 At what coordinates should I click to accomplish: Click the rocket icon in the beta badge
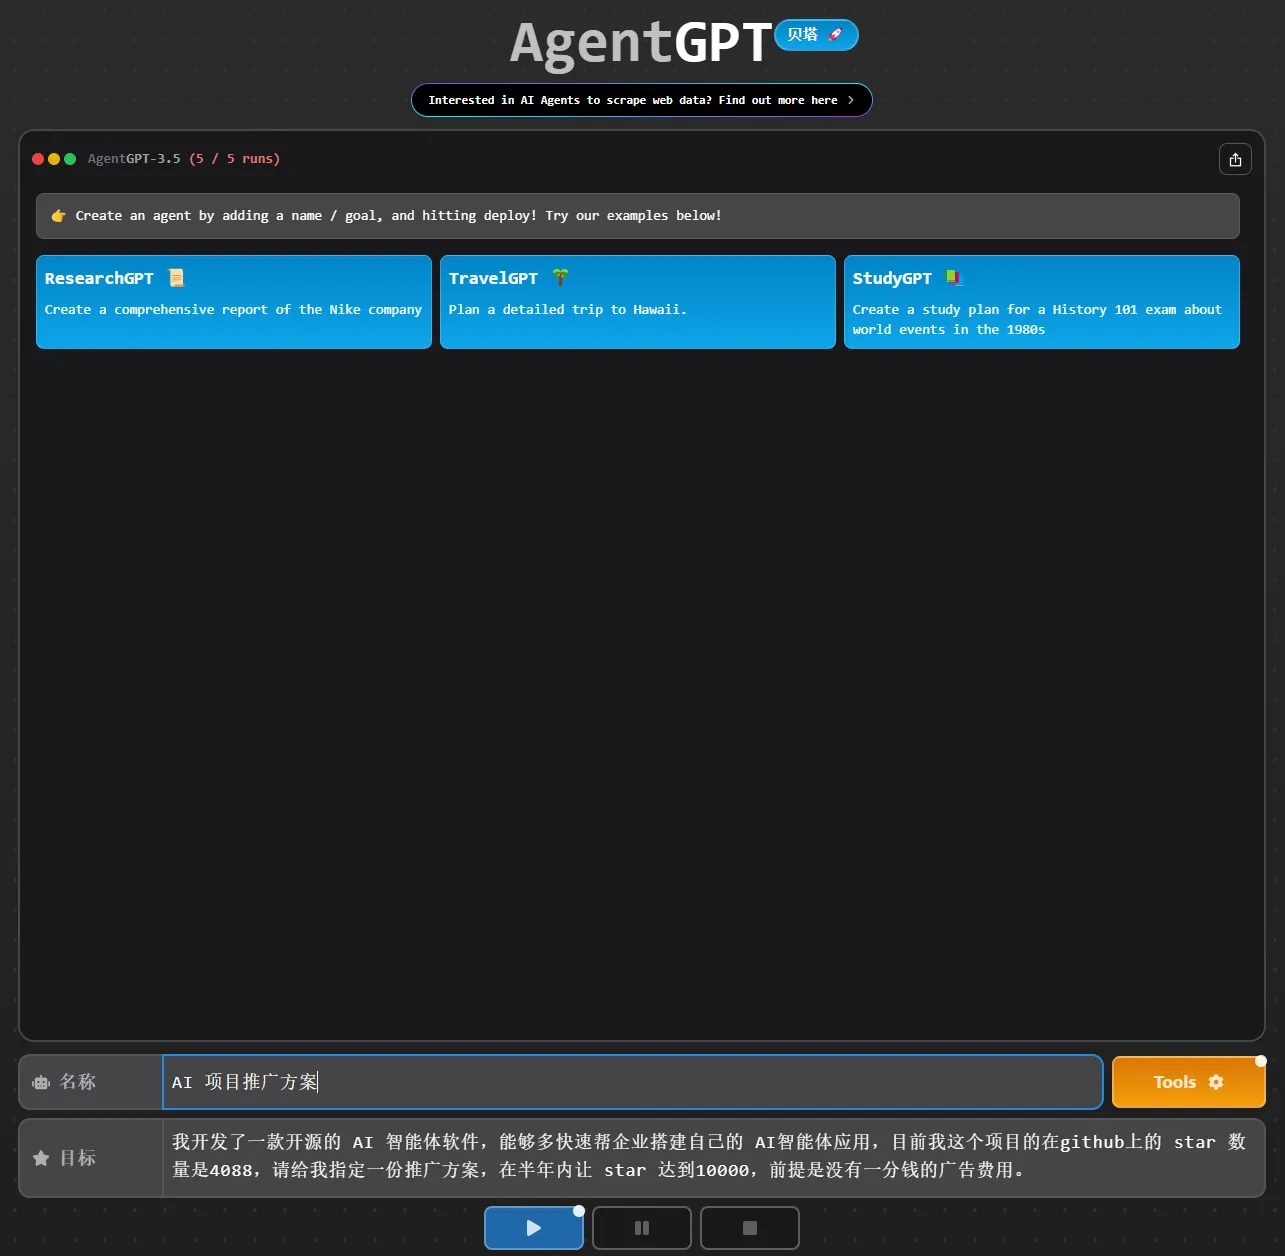pos(835,35)
